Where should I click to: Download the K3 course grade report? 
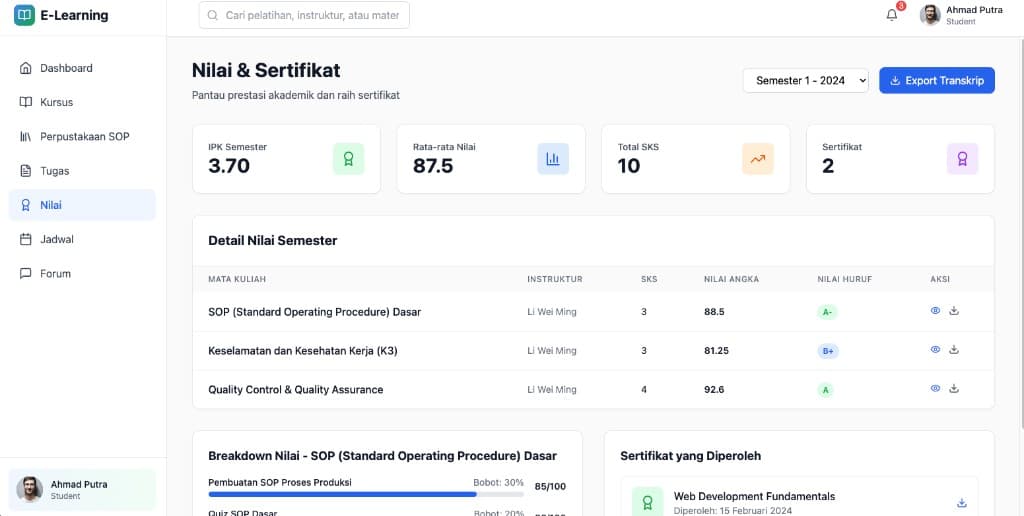coord(954,350)
